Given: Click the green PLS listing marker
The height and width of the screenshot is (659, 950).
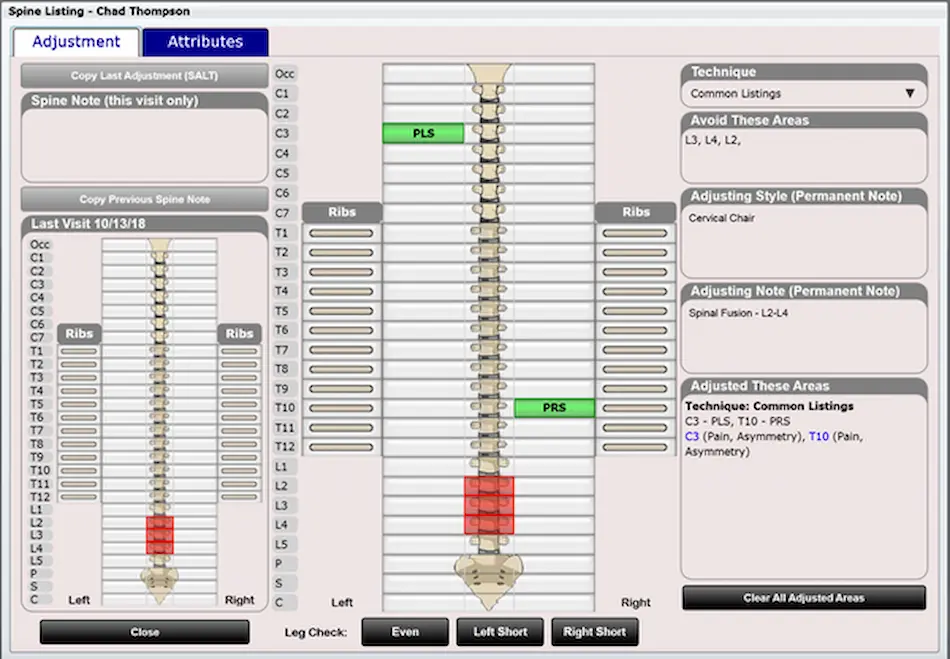Looking at the screenshot, I should (423, 131).
